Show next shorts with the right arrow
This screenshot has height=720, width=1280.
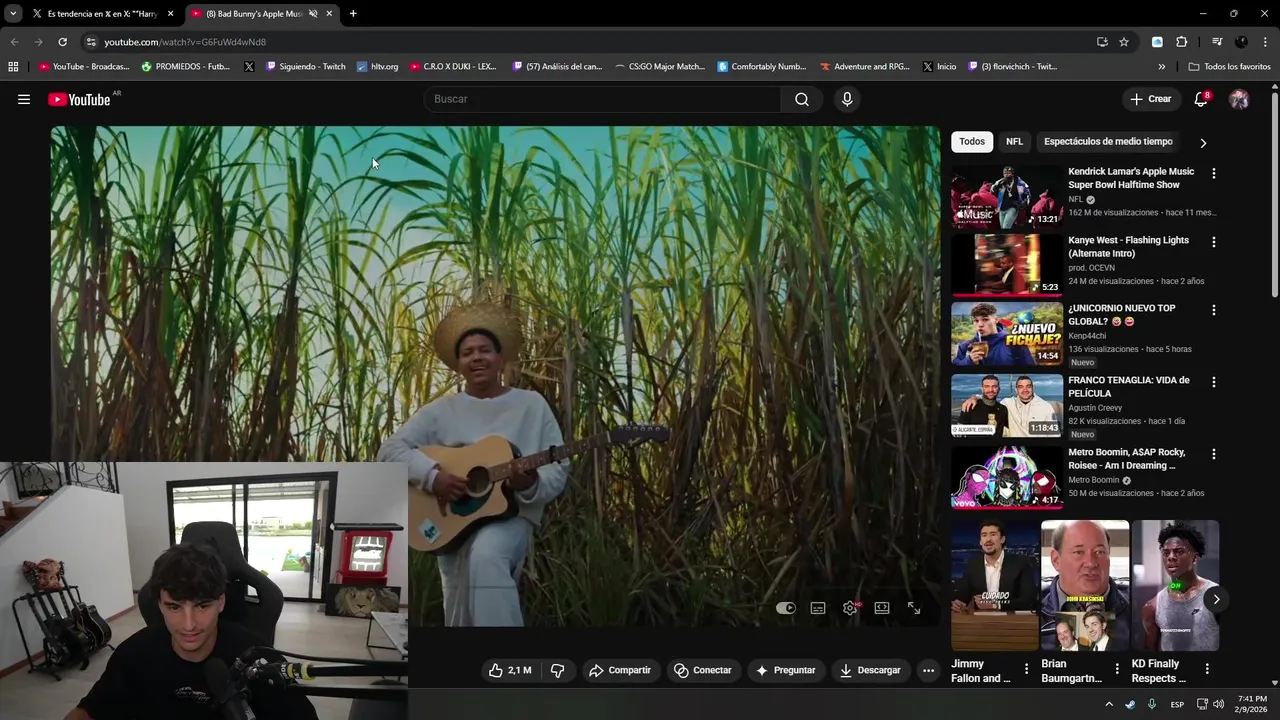1216,600
